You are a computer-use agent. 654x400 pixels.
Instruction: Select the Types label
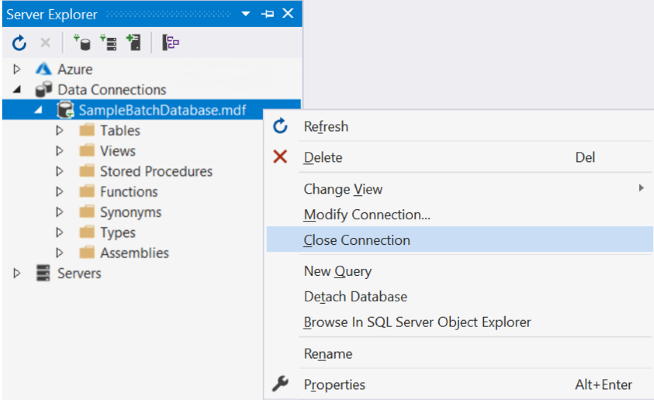pyautogui.click(x=118, y=233)
